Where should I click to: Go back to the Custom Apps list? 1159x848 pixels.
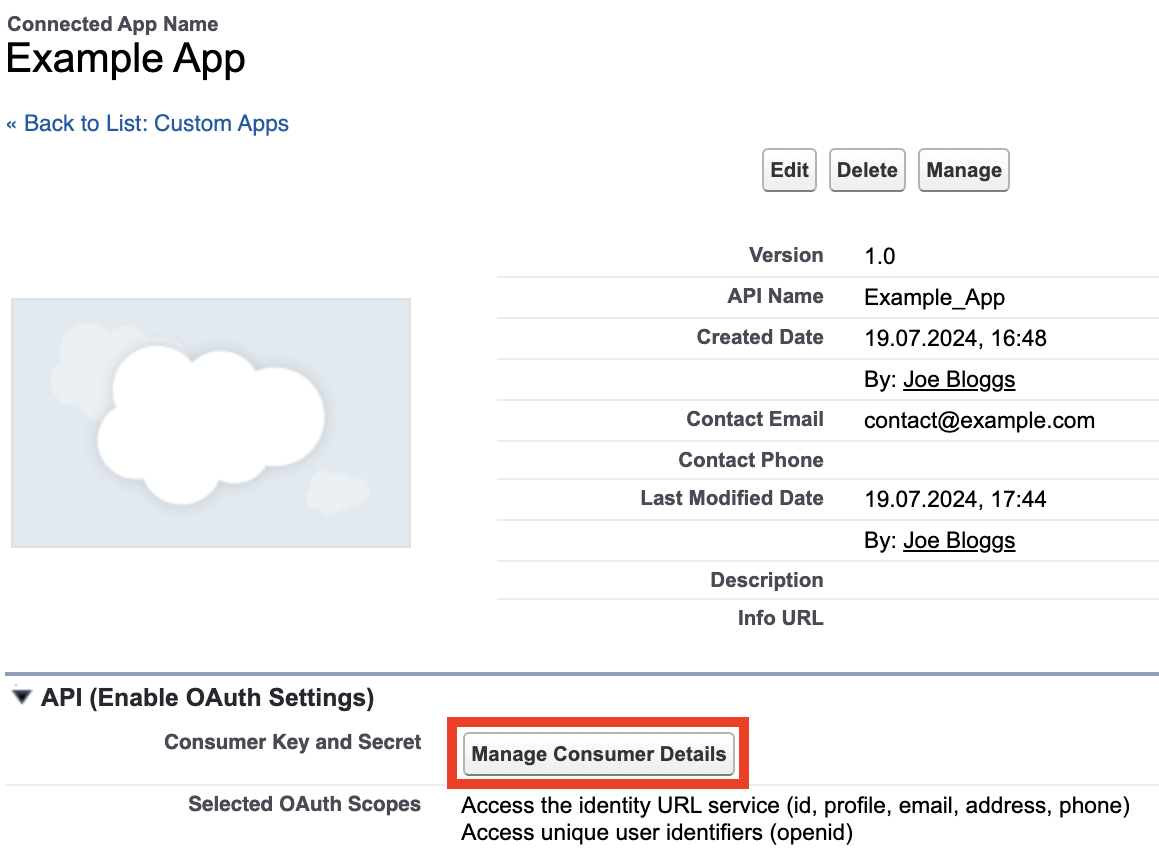click(x=148, y=123)
